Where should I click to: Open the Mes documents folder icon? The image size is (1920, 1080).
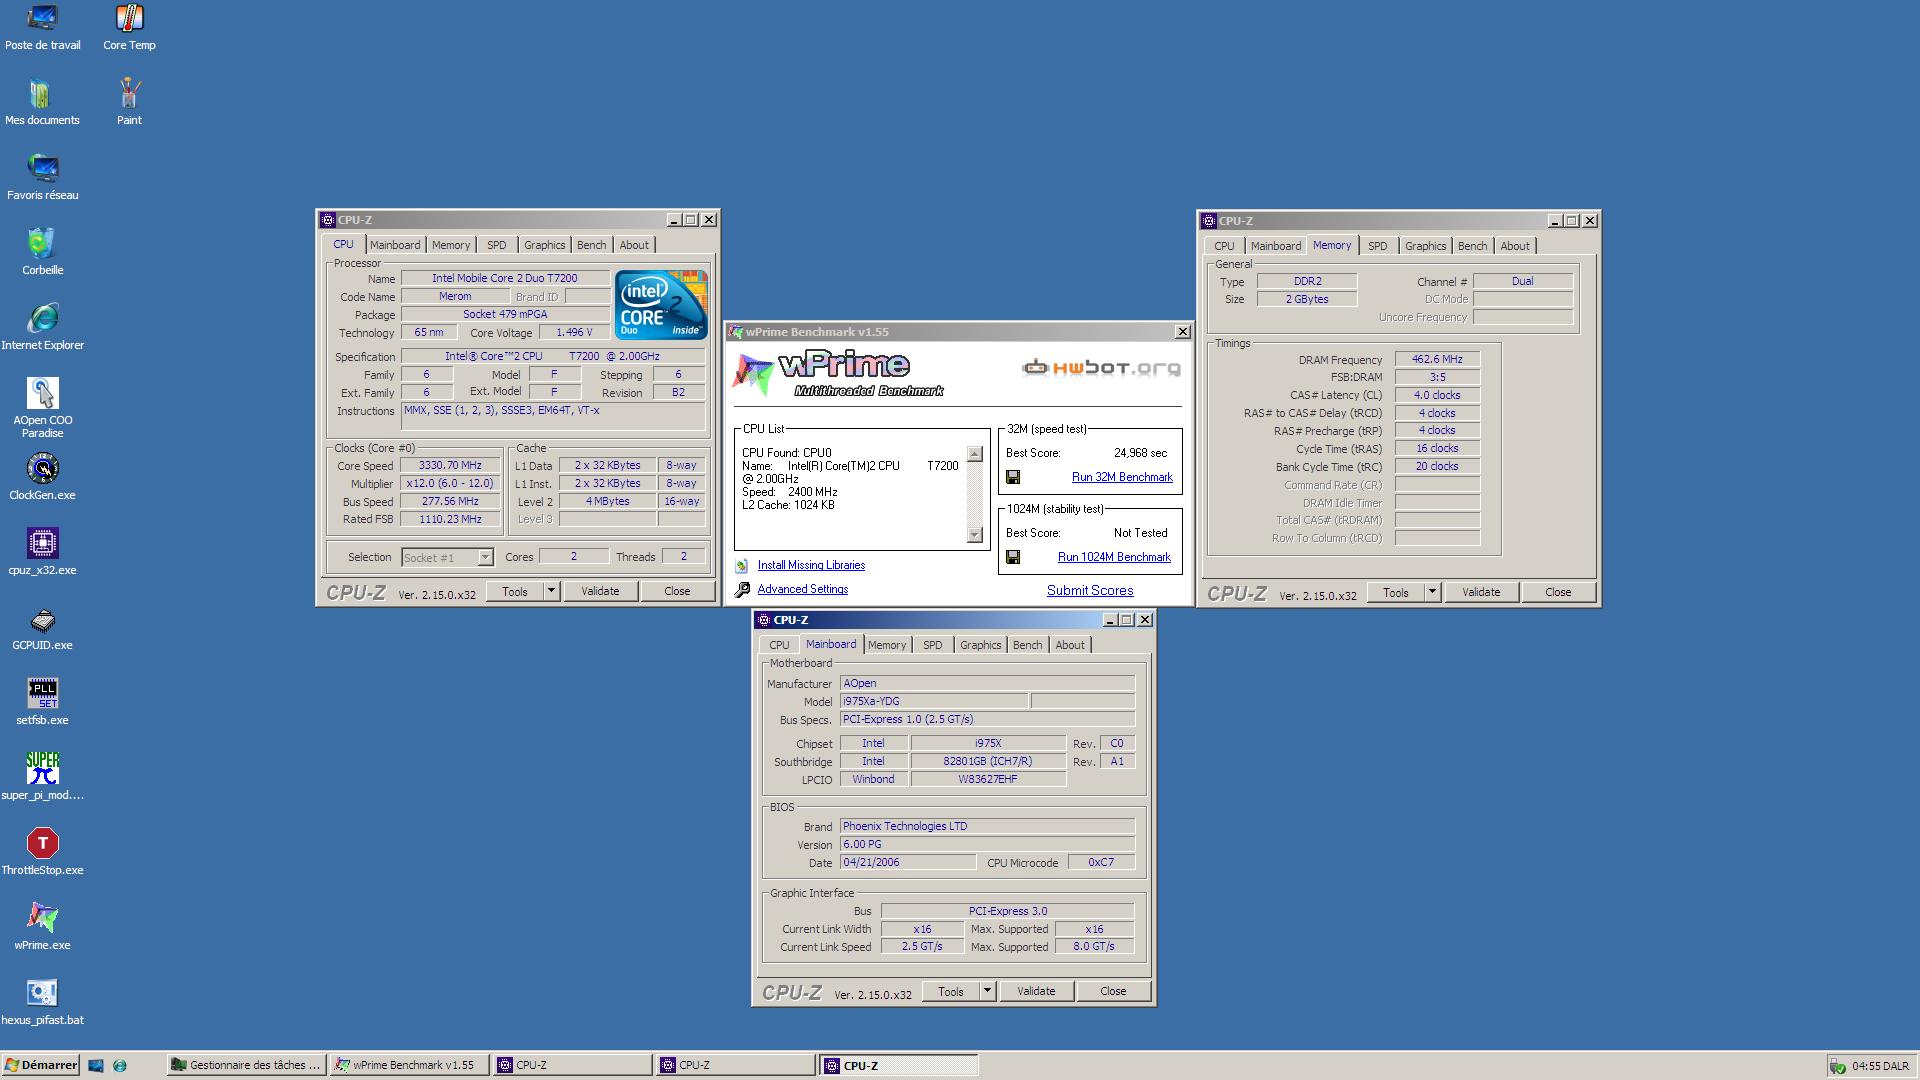point(42,102)
